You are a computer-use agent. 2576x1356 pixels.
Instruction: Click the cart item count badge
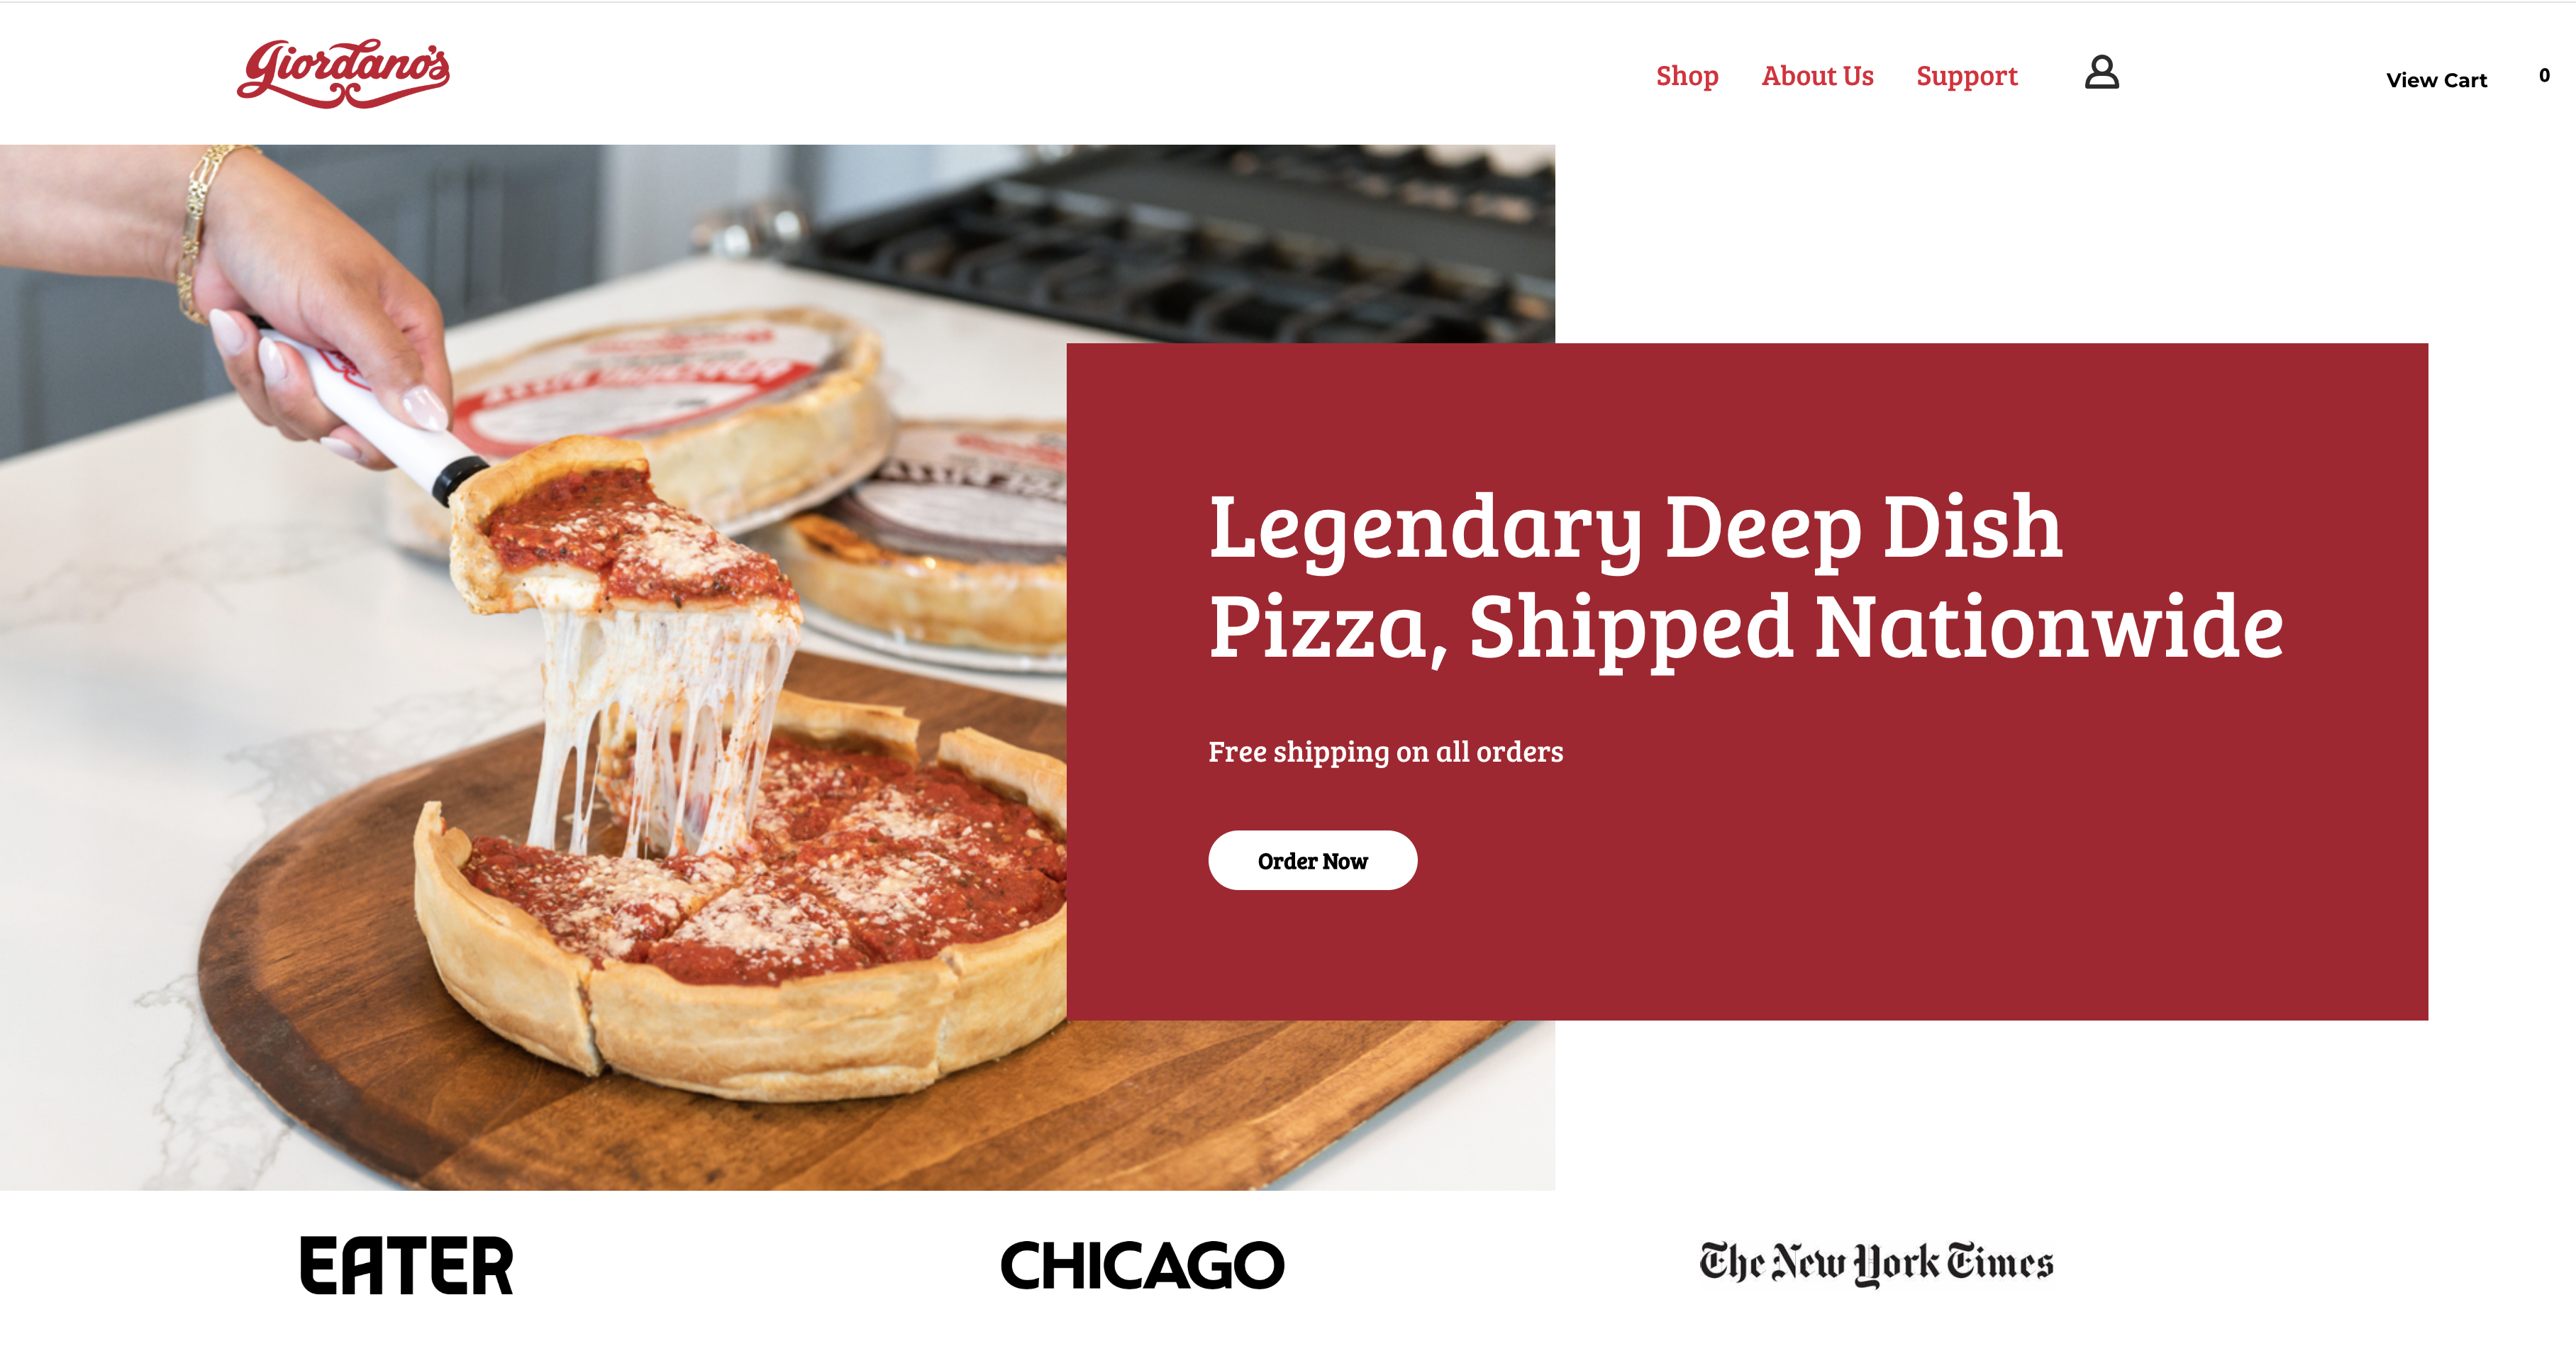tap(2544, 75)
